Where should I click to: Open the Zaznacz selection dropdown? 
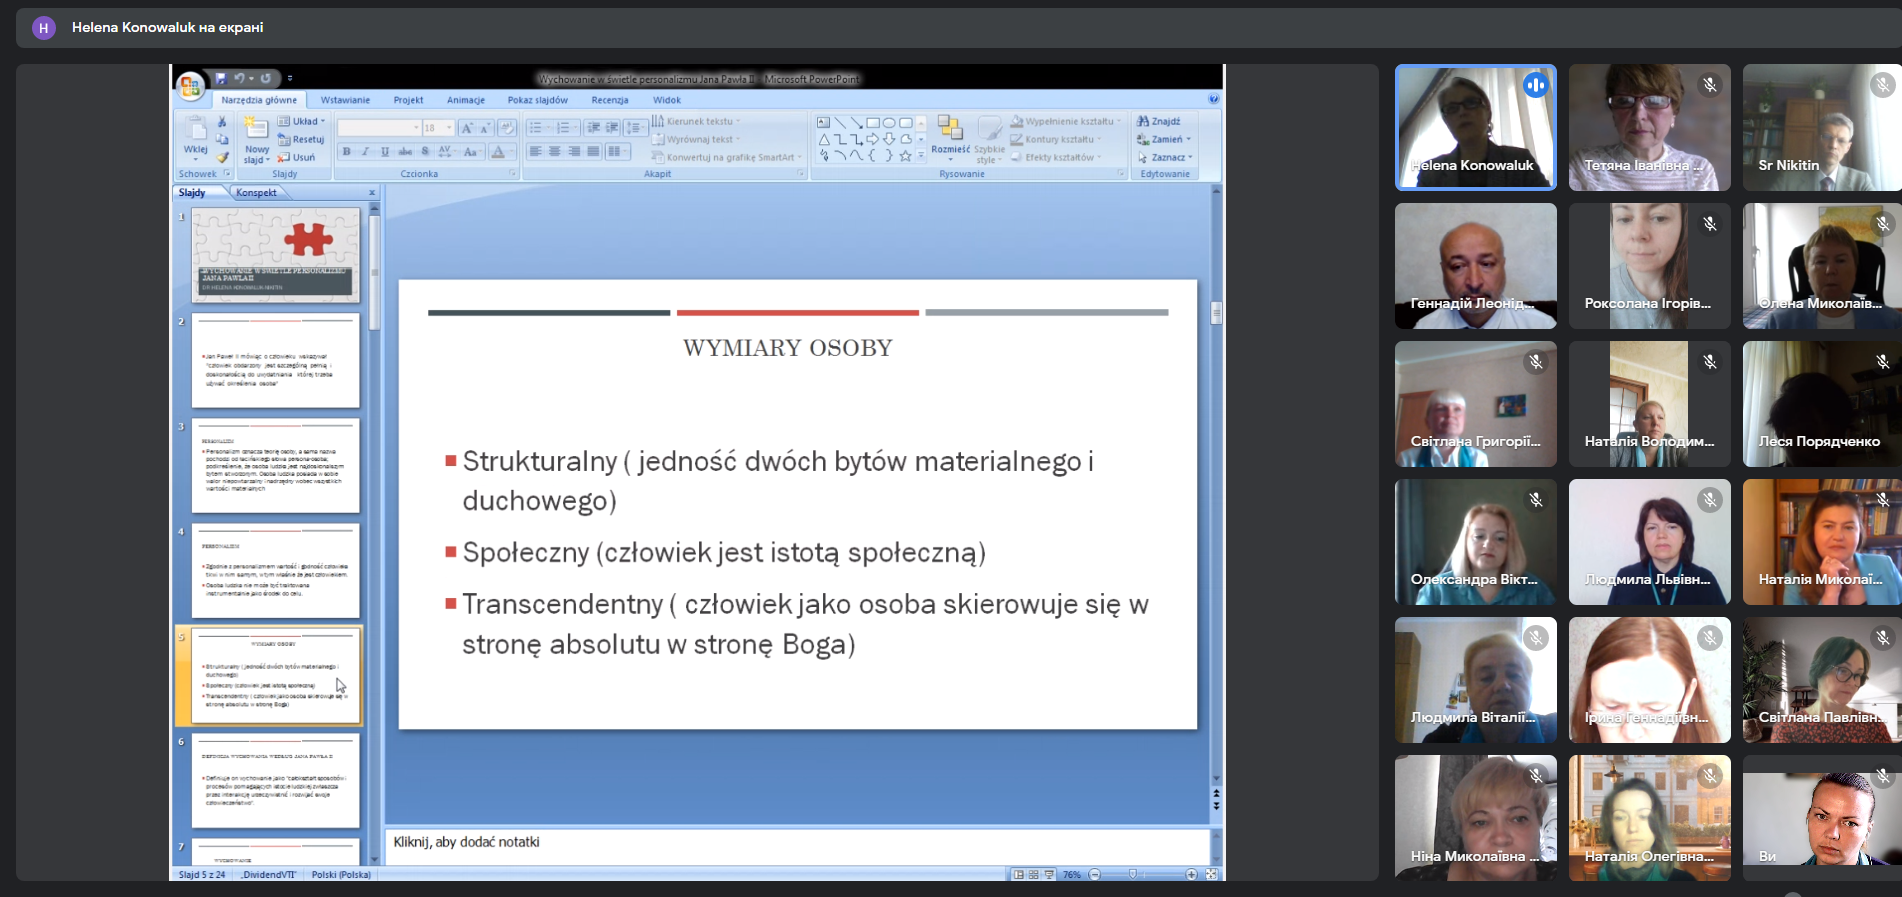pos(1166,157)
